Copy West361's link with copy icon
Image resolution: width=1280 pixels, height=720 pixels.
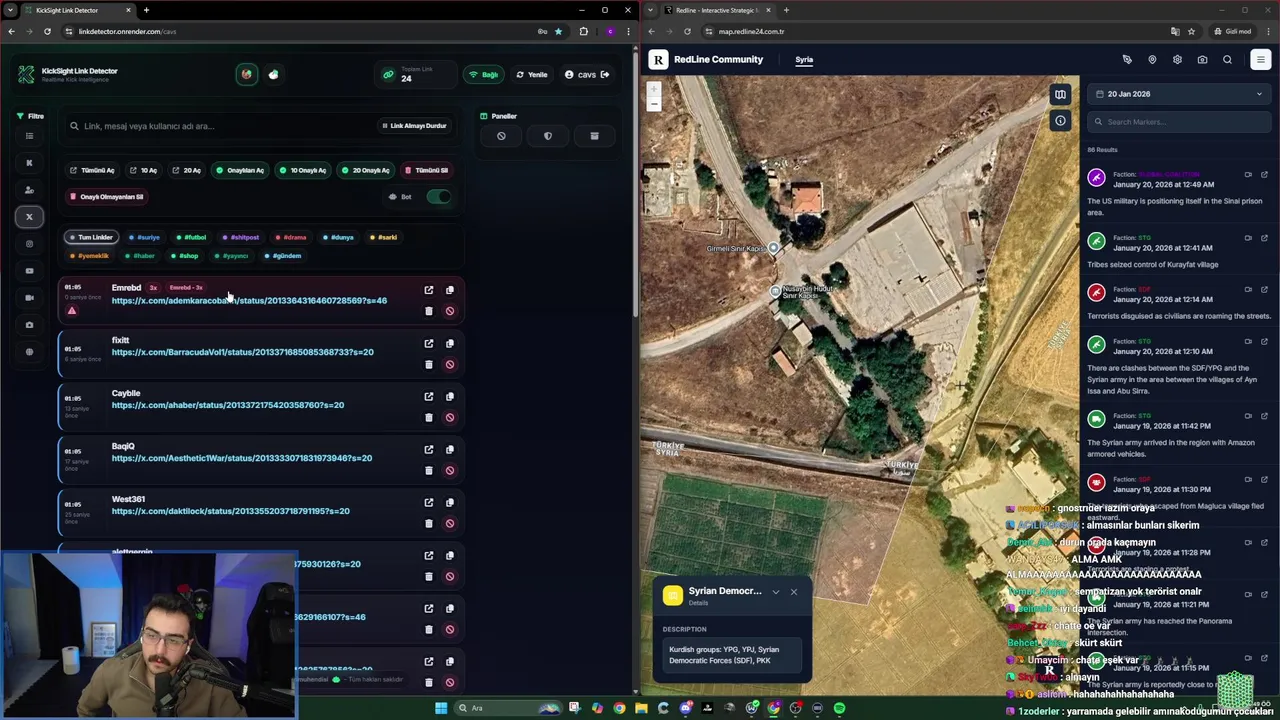click(449, 502)
